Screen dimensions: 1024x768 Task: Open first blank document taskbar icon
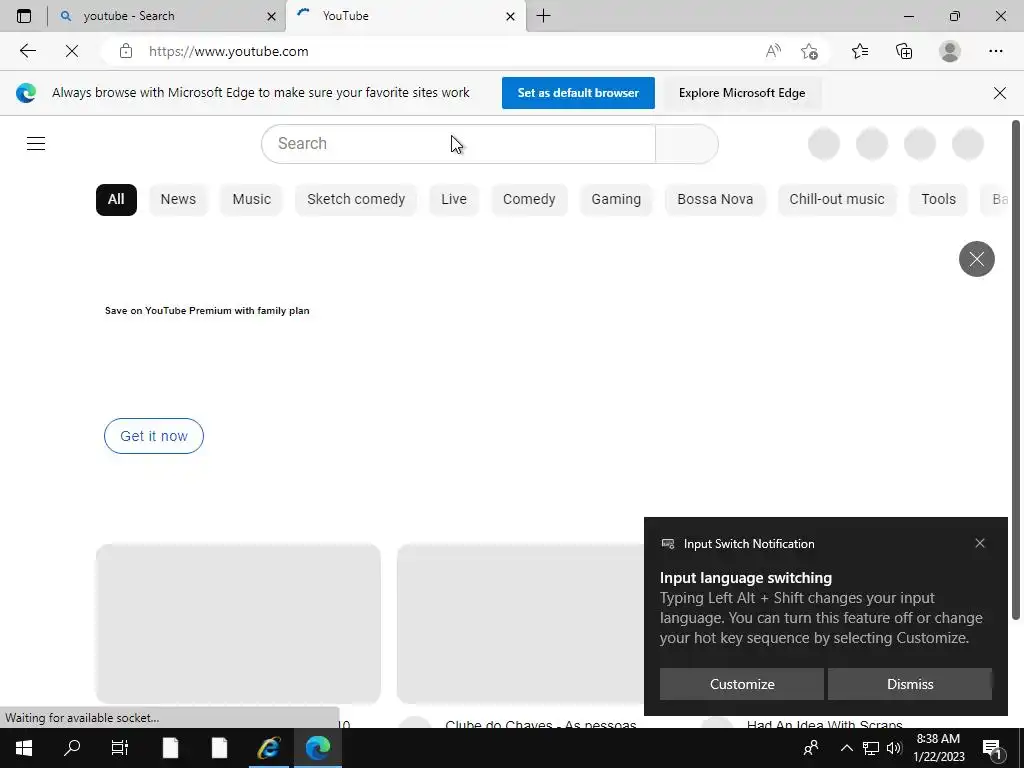(170, 748)
